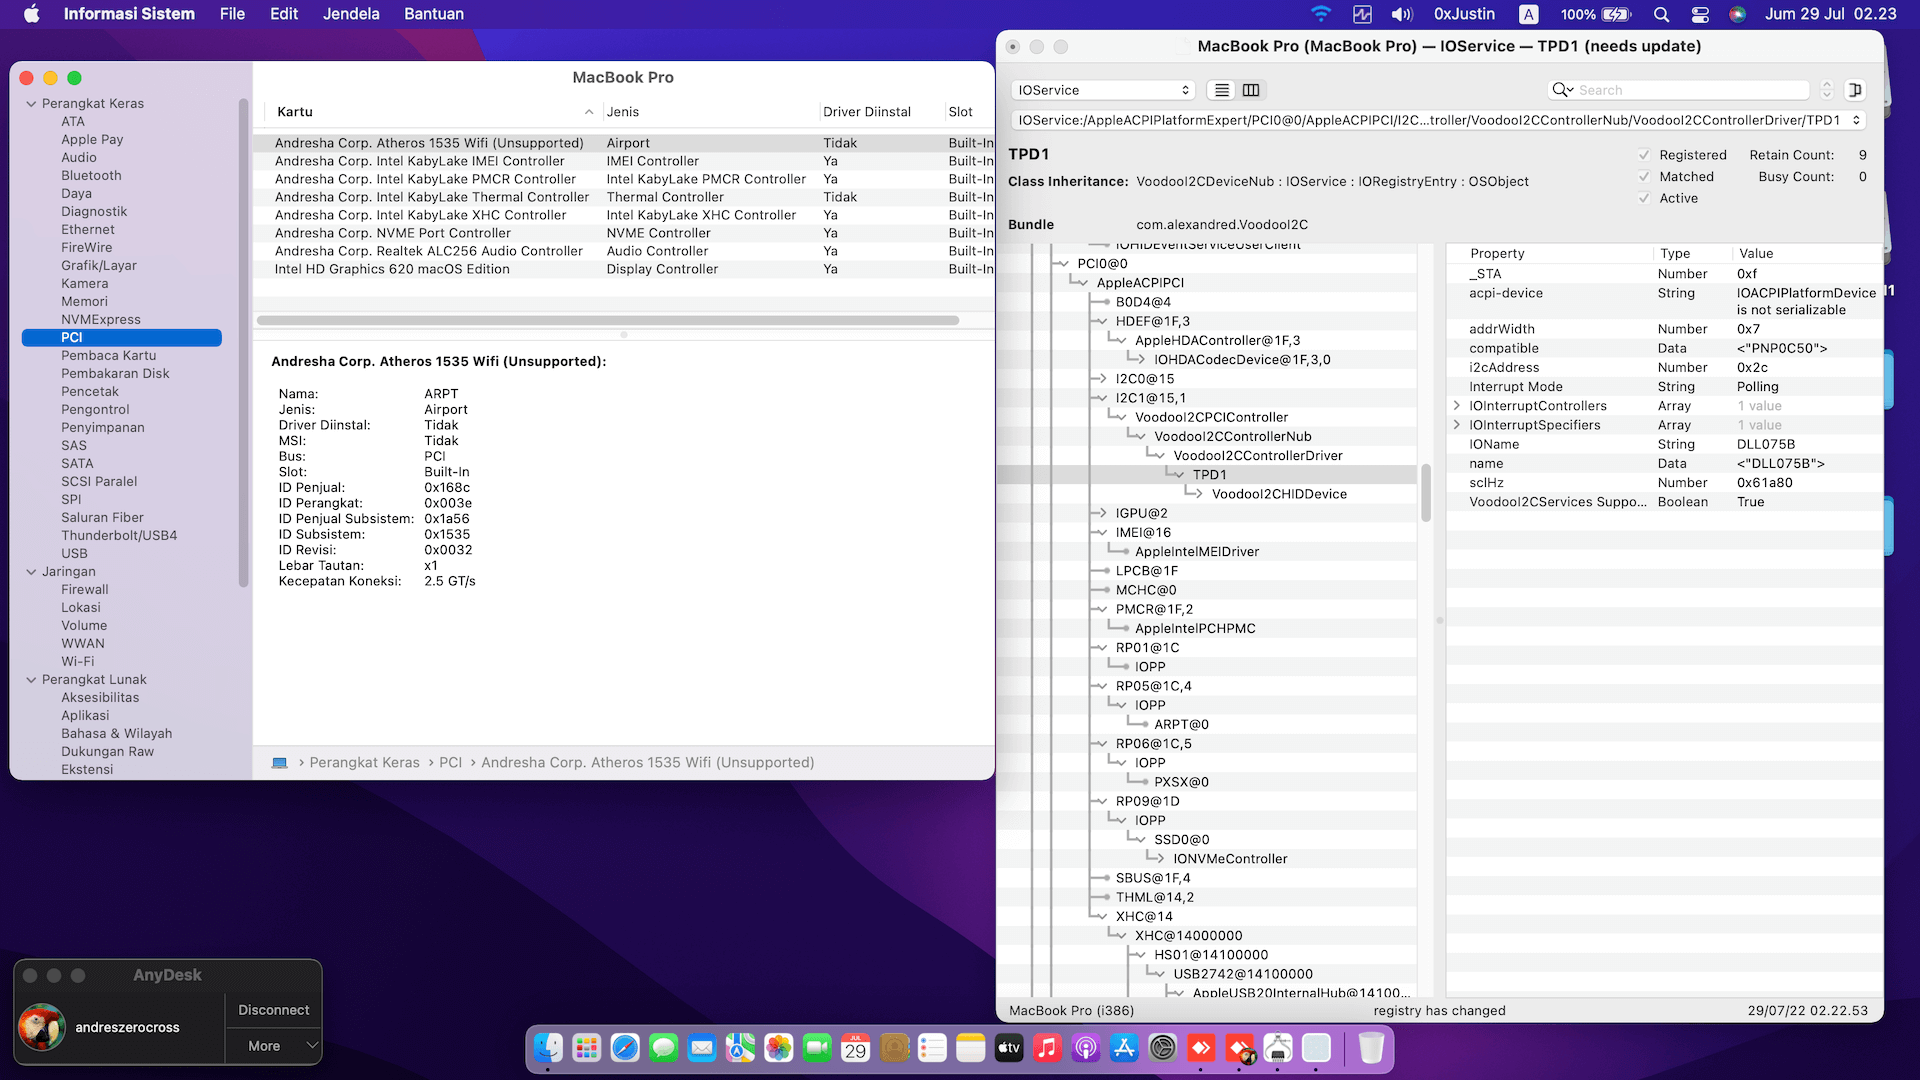Click the search result stepper arrows
Viewport: 1920px width, 1080px height.
[1826, 90]
